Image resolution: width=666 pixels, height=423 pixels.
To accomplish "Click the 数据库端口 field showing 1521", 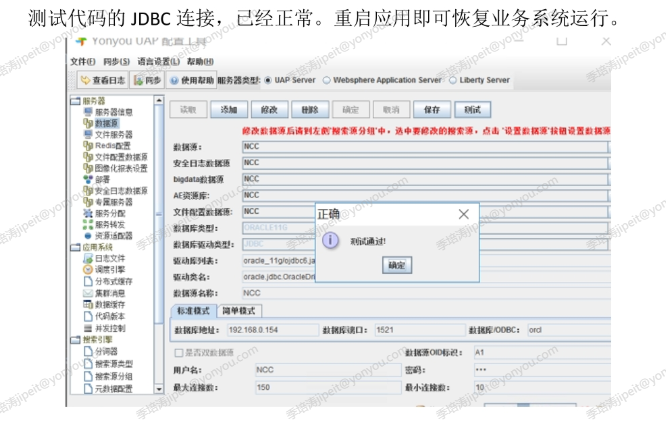I will [420, 330].
